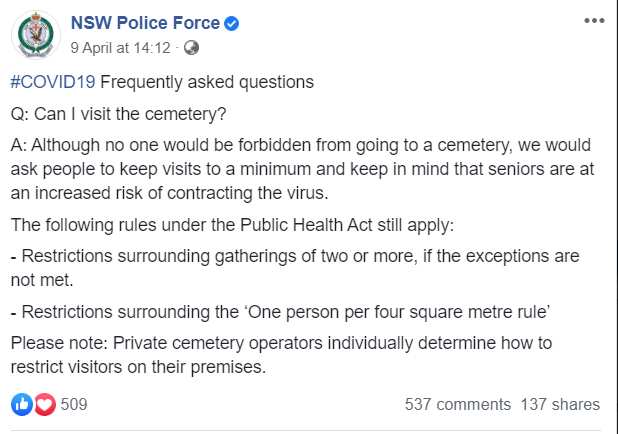Open the NSW Police Force profile picture
Image resolution: width=618 pixels, height=434 pixels.
click(37, 35)
